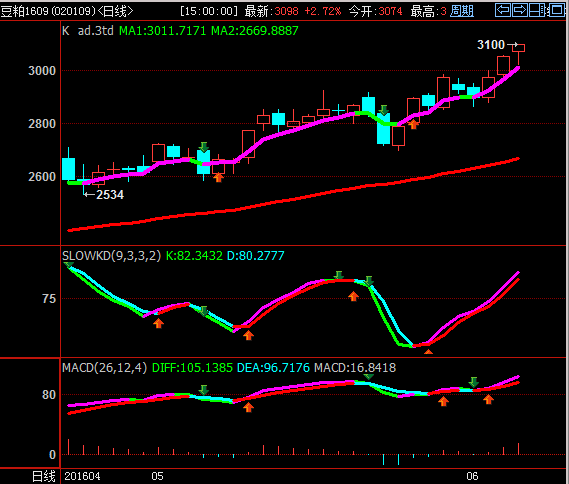Screen dimensions: 569x484
Task: Click the 3000 price axis label
Action: click(42, 71)
